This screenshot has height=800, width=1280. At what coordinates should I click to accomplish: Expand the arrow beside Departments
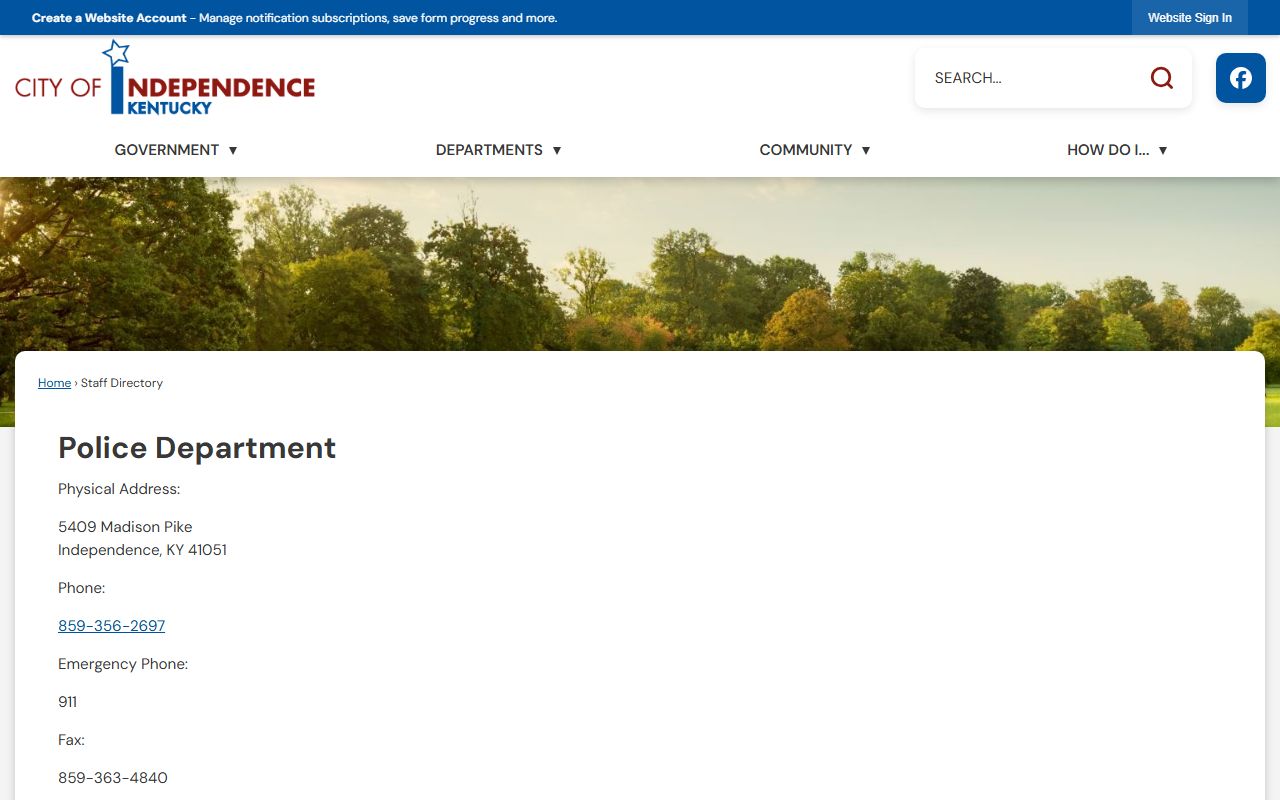[x=557, y=150]
